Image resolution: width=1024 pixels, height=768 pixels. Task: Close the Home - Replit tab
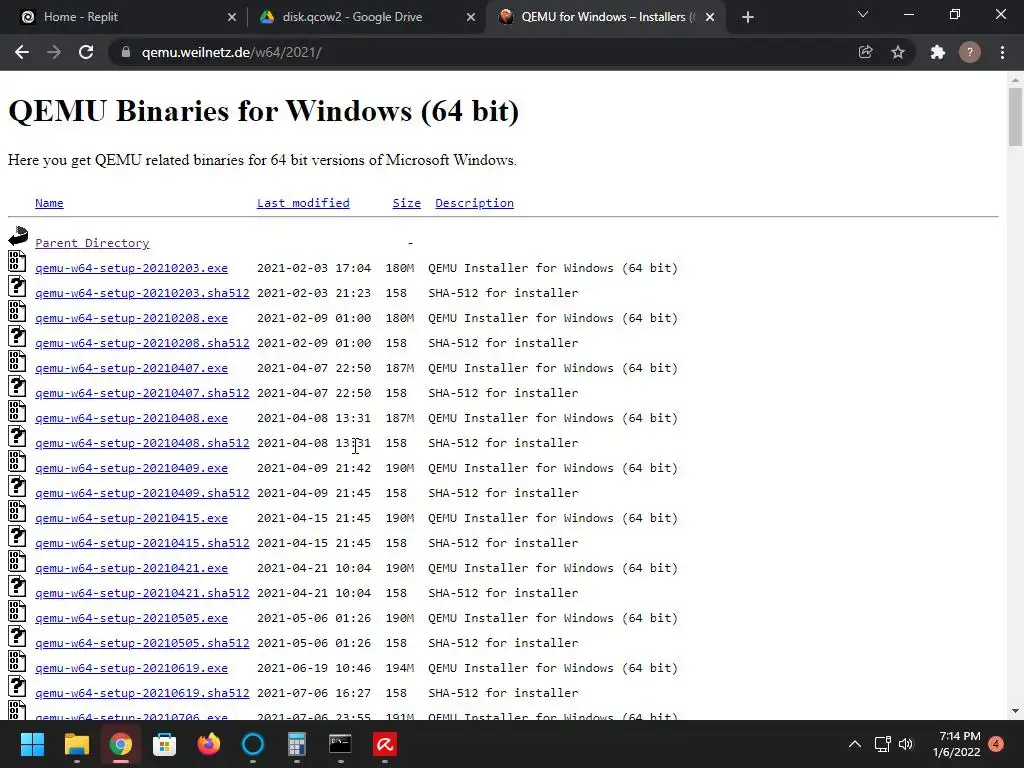(x=232, y=17)
